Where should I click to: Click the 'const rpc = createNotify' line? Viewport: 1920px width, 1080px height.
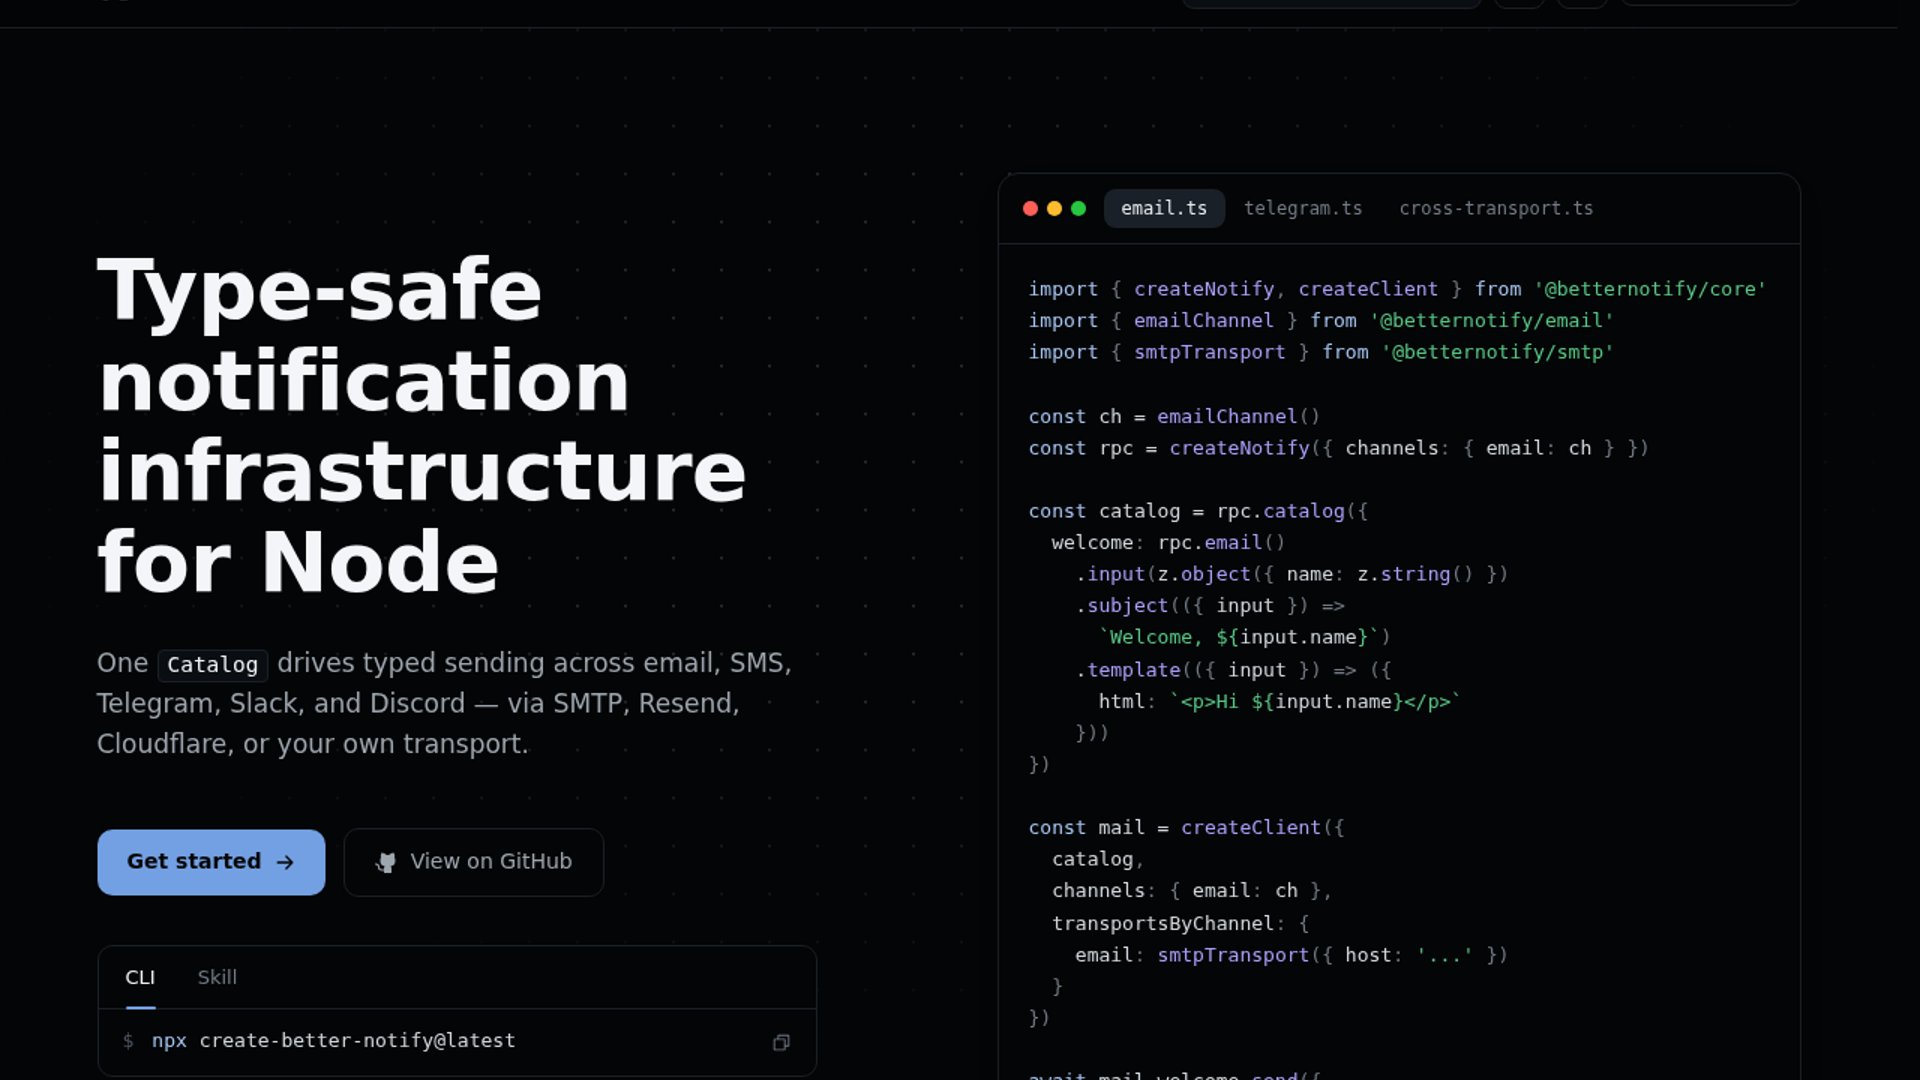(x=1338, y=448)
